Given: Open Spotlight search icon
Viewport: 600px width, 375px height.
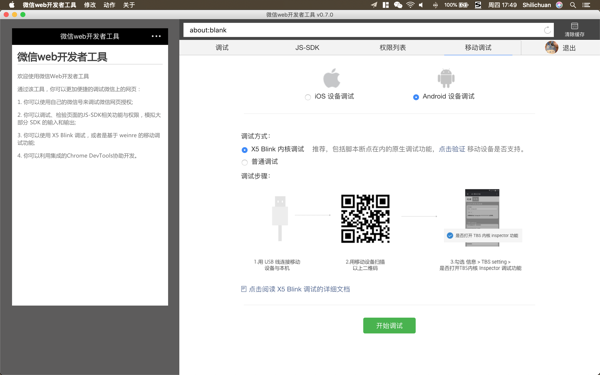Looking at the screenshot, I should pyautogui.click(x=573, y=5).
